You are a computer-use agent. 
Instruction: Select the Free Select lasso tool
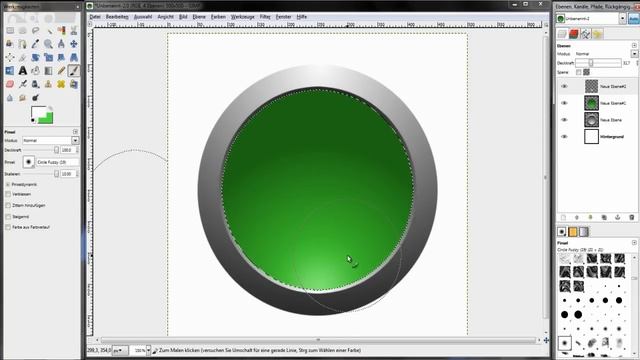coord(36,30)
